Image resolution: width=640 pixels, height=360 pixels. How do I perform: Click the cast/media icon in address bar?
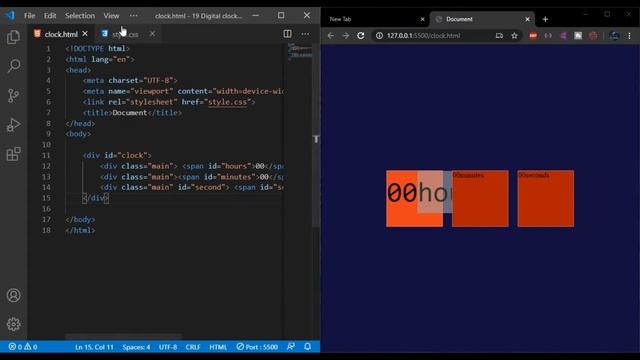click(x=499, y=36)
